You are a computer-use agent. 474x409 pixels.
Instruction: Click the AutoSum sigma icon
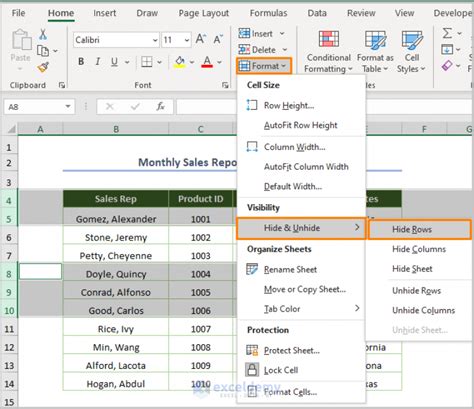point(447,33)
